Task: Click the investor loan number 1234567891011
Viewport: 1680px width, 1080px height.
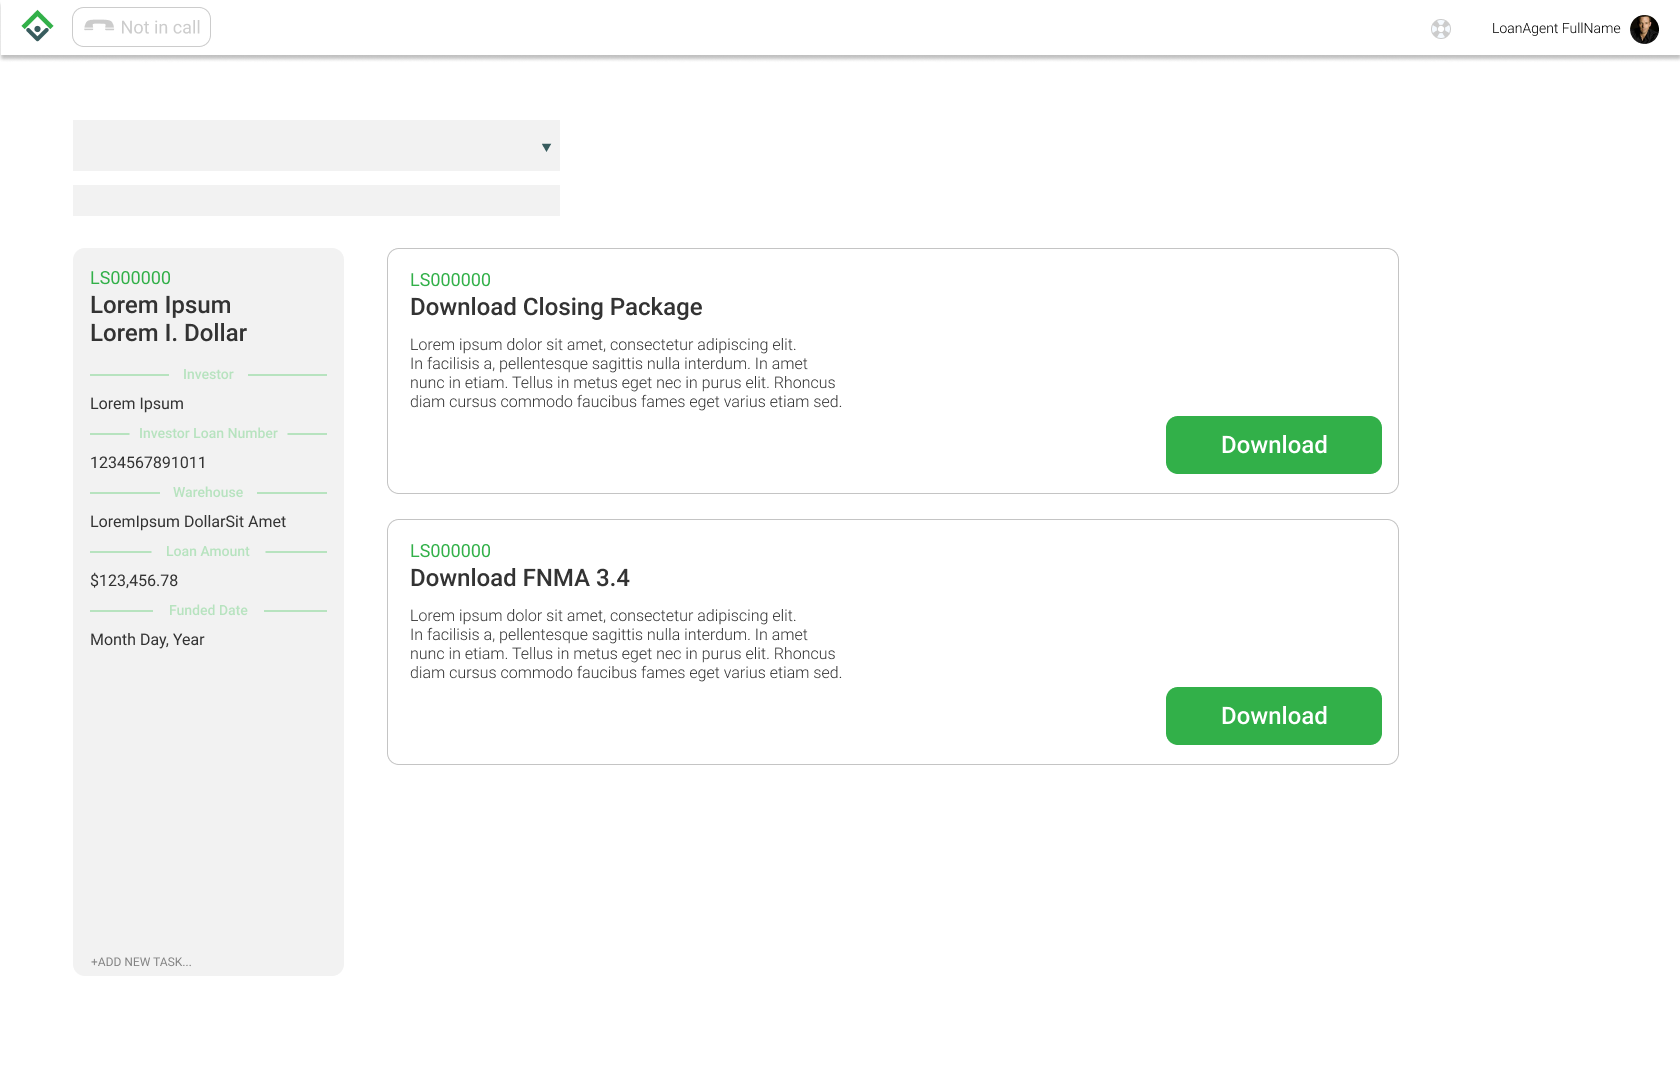Action: pyautogui.click(x=148, y=463)
